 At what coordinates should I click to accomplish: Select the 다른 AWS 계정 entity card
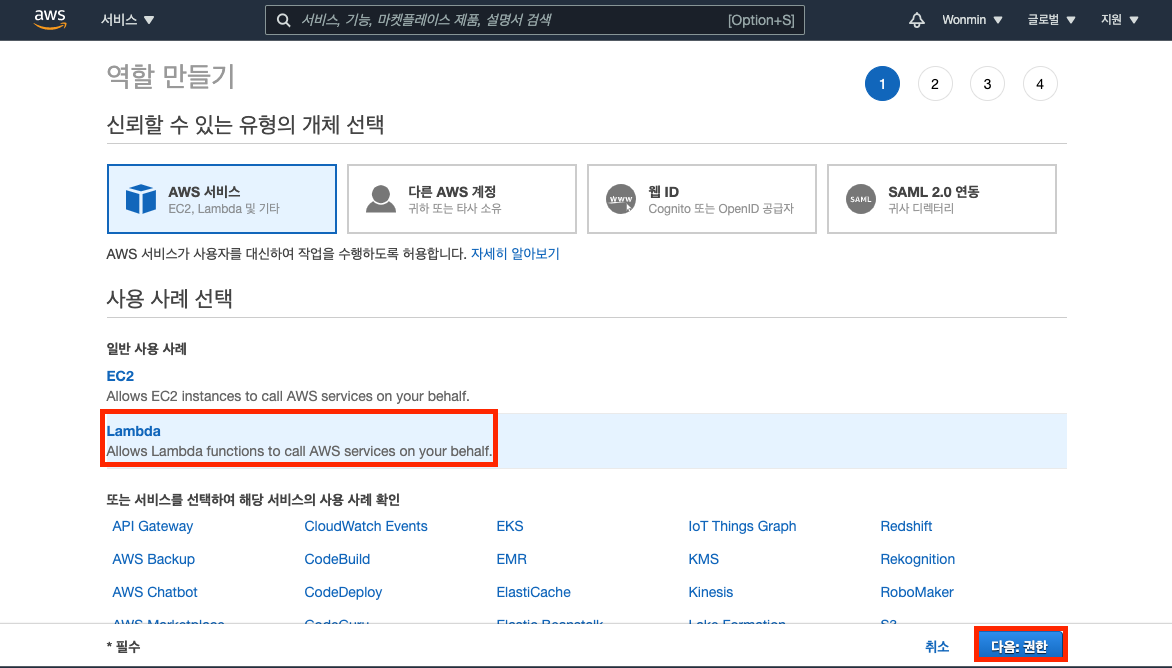pyautogui.click(x=462, y=199)
